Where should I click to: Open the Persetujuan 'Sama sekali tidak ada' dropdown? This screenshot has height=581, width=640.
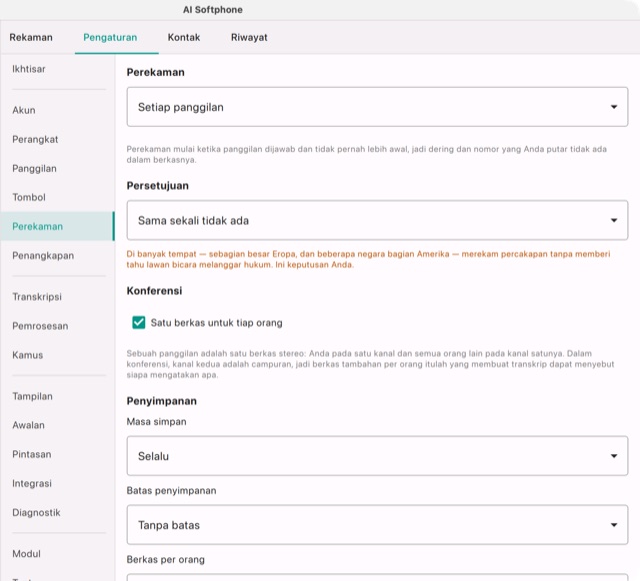coord(377,220)
